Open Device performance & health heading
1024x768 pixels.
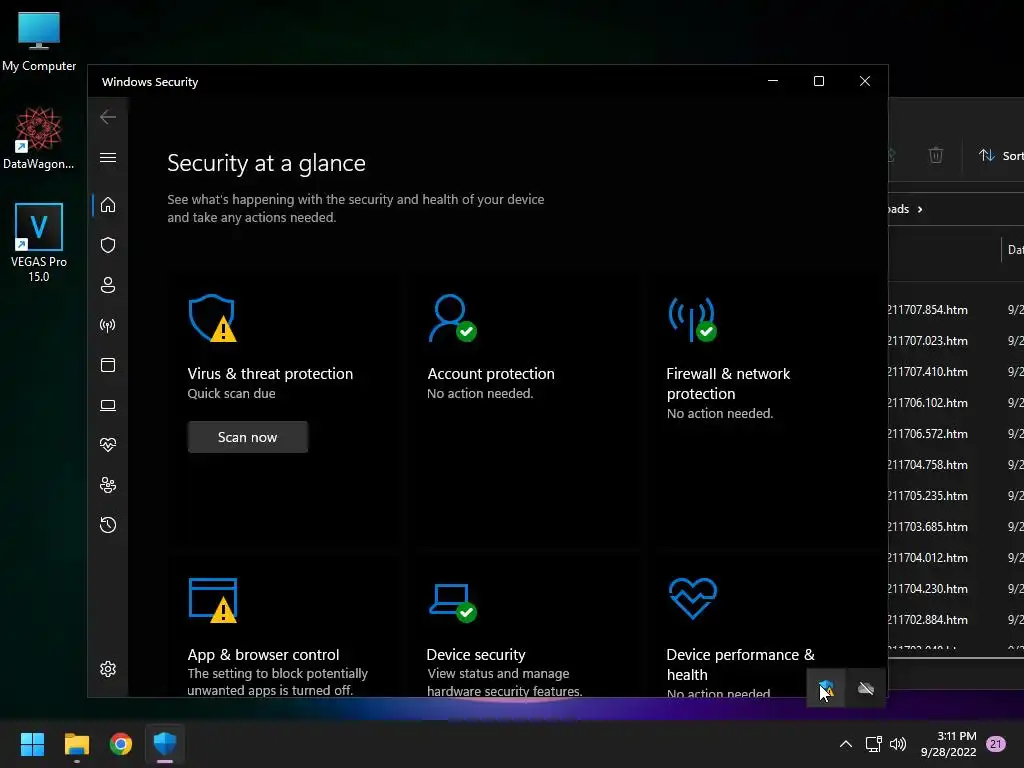tap(740, 664)
